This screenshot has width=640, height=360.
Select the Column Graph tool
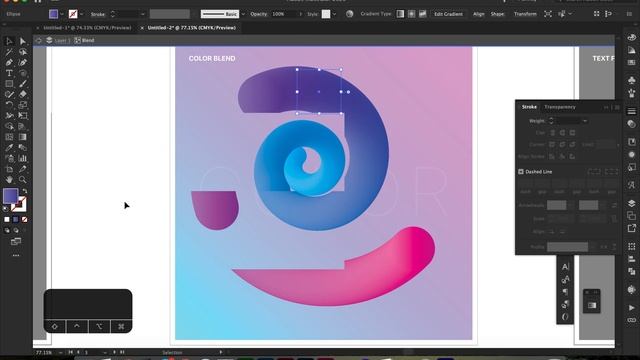click(x=23, y=158)
